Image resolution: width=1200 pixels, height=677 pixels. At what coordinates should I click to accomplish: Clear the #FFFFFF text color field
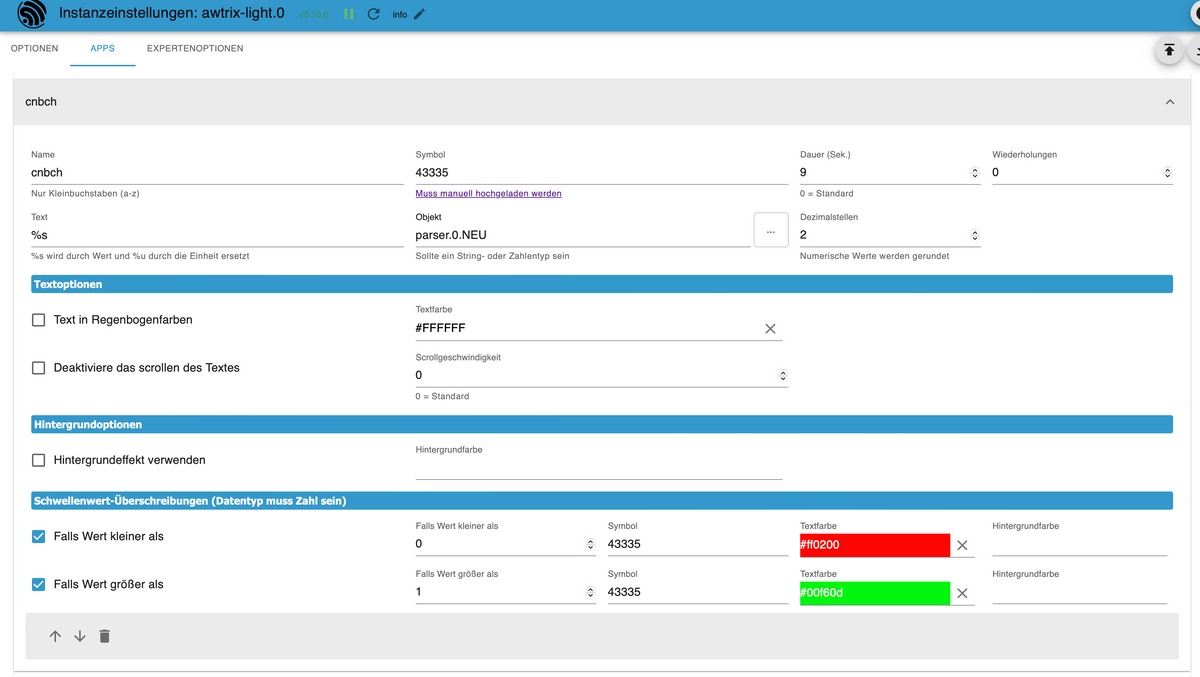tap(770, 328)
